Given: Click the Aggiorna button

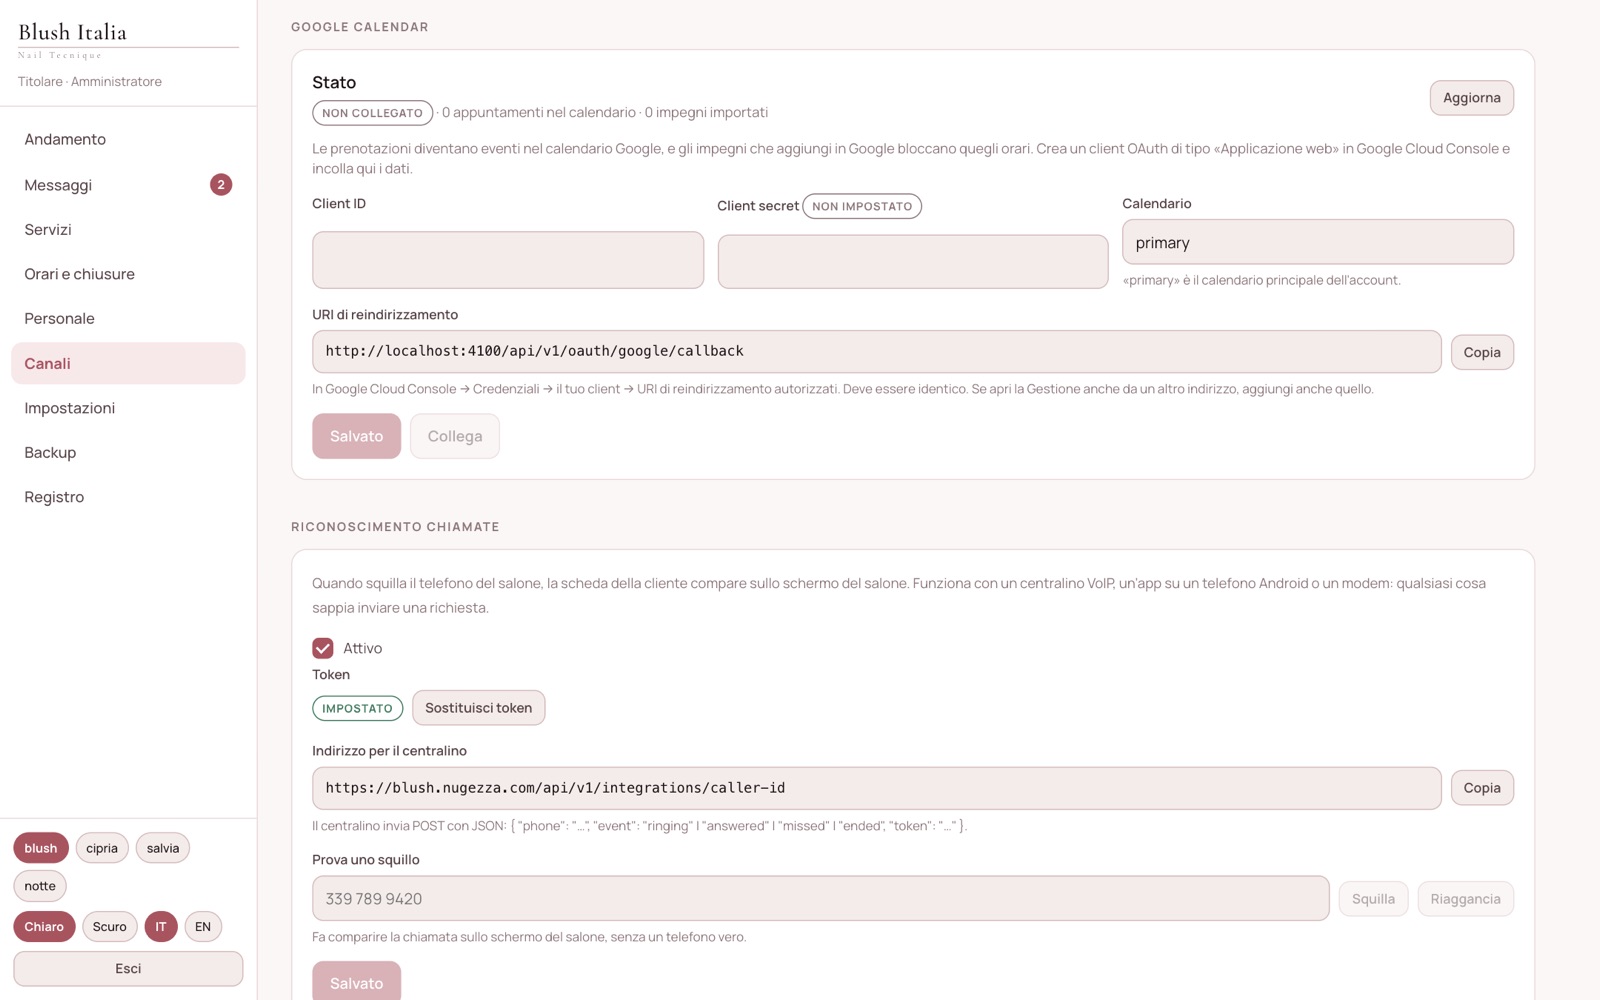Looking at the screenshot, I should [x=1471, y=98].
